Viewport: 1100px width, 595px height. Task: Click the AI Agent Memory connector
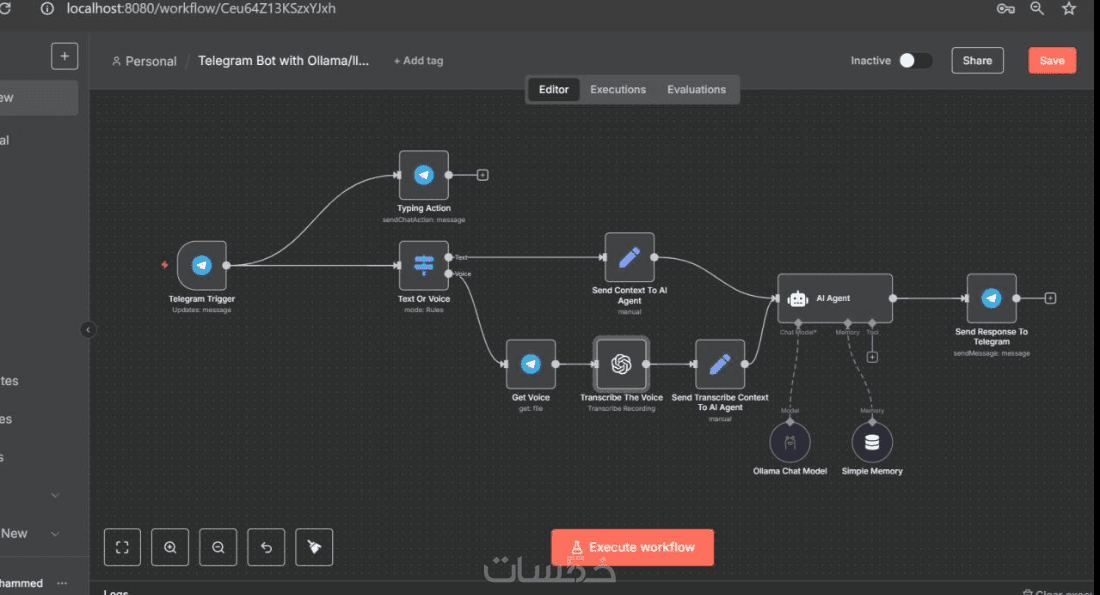(x=847, y=323)
